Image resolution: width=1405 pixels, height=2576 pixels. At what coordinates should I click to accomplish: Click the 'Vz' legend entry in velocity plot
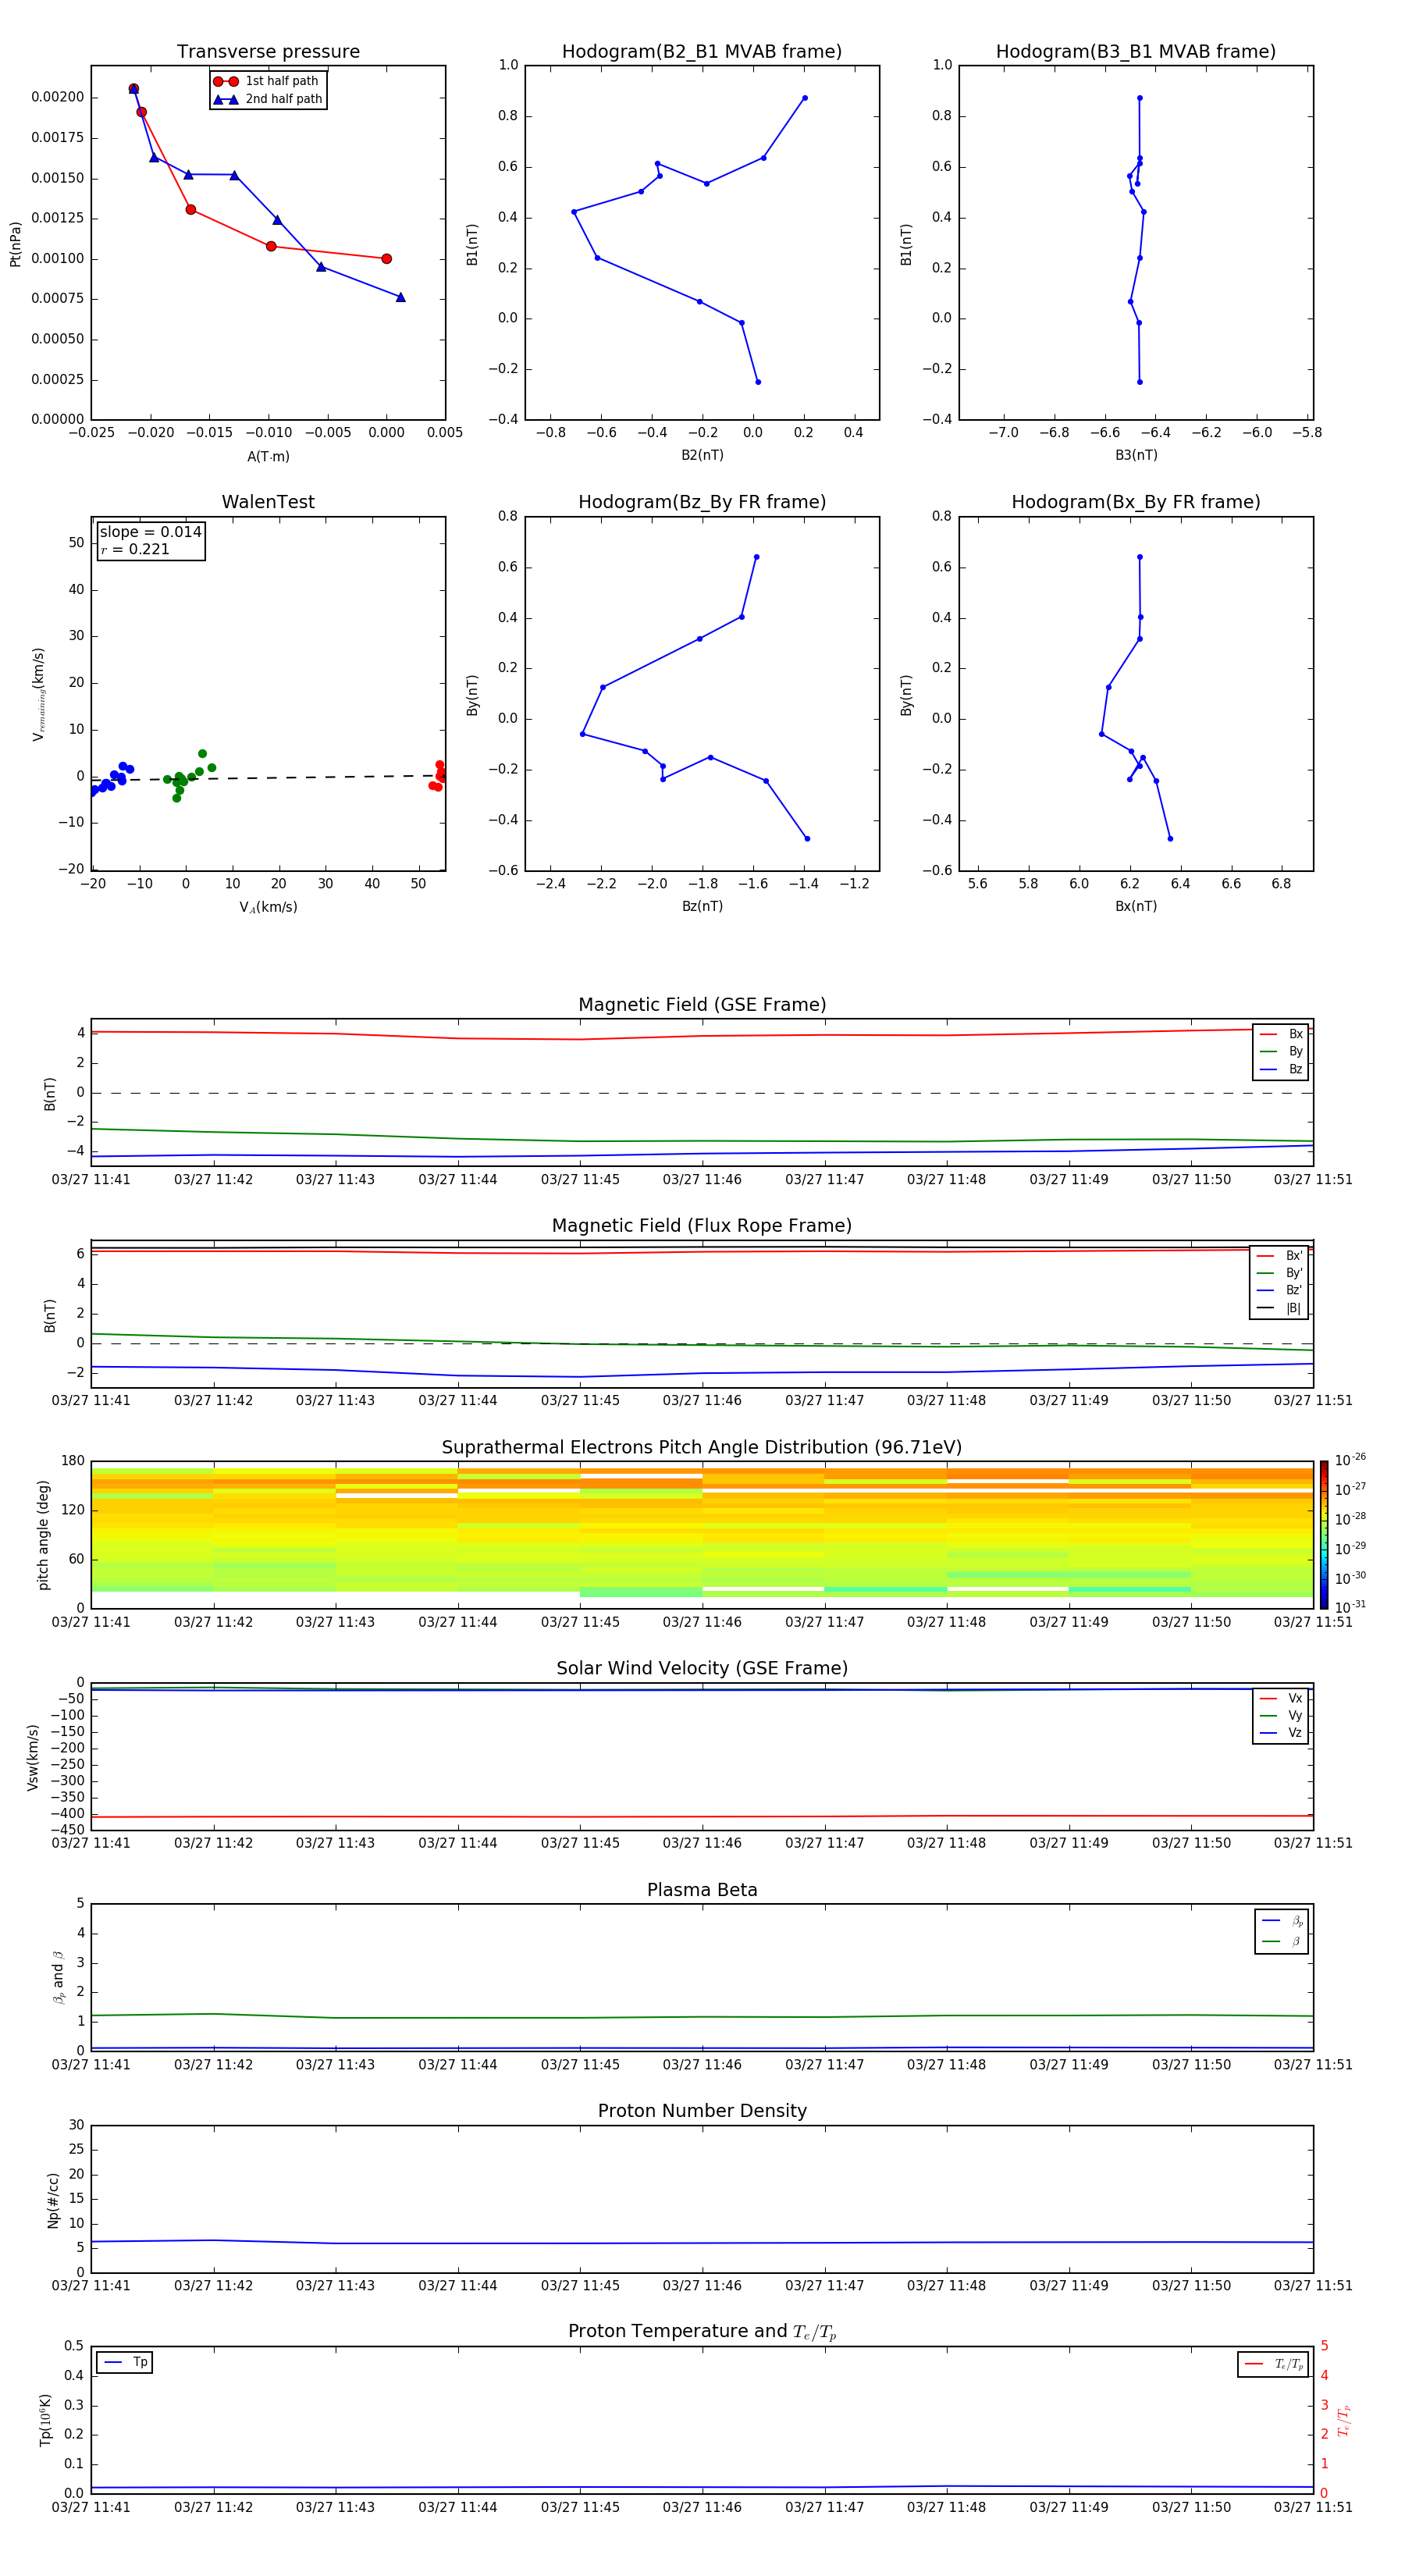pyautogui.click(x=1281, y=1733)
